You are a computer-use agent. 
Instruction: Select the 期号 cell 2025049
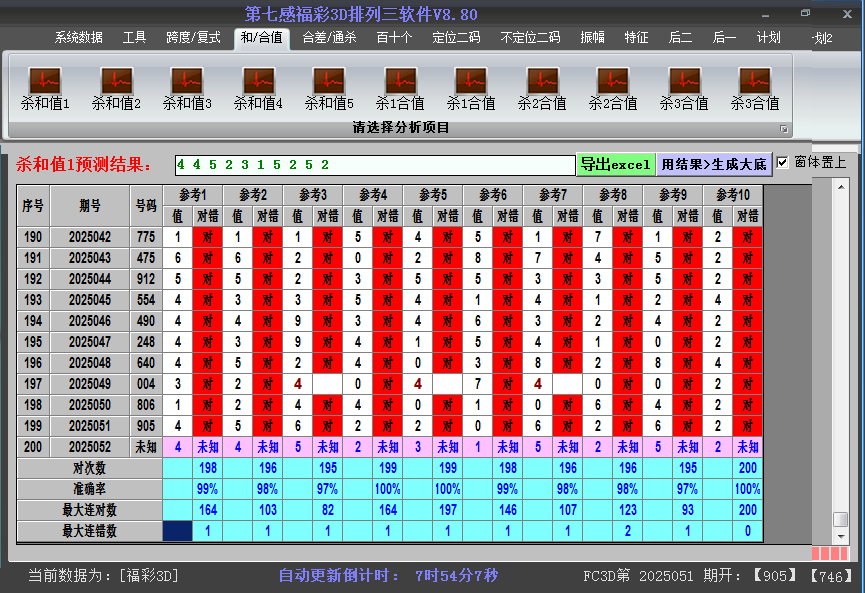90,384
